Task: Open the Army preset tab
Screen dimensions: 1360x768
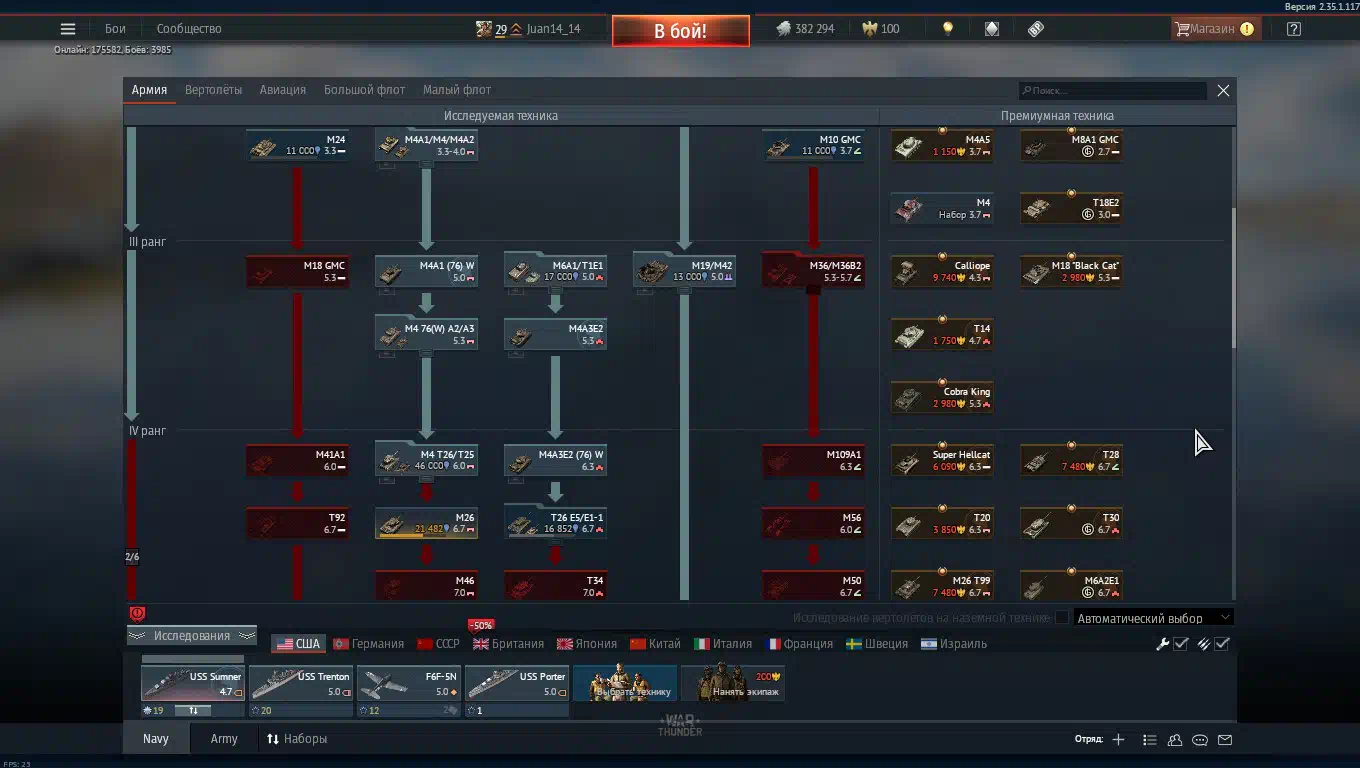Action: (x=224, y=739)
